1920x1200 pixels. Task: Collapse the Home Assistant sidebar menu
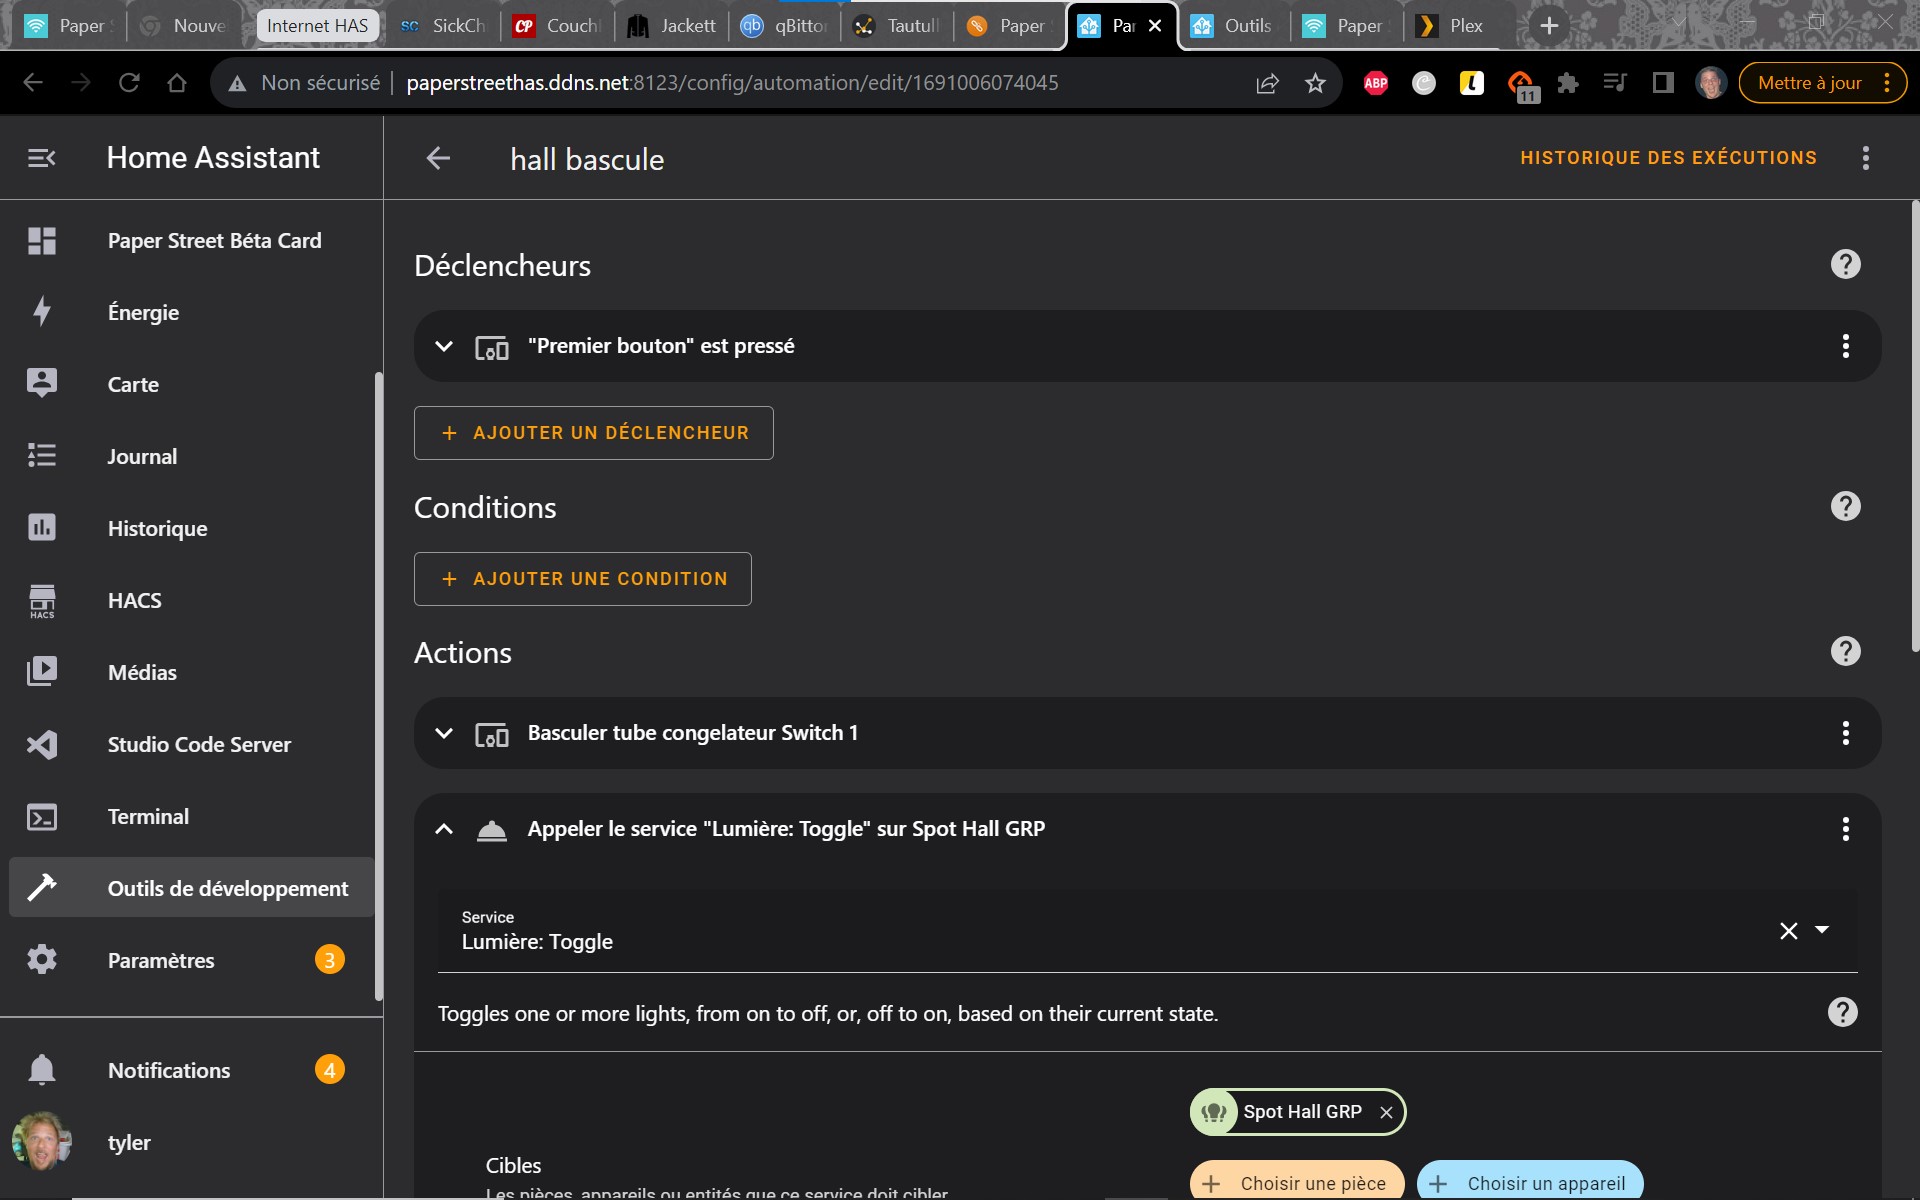42,158
